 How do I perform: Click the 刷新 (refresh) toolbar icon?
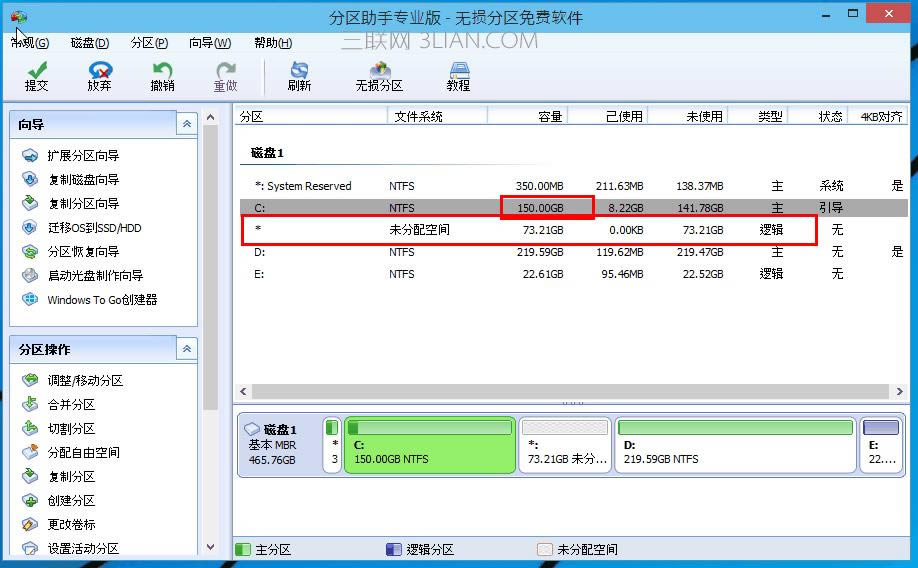[299, 77]
